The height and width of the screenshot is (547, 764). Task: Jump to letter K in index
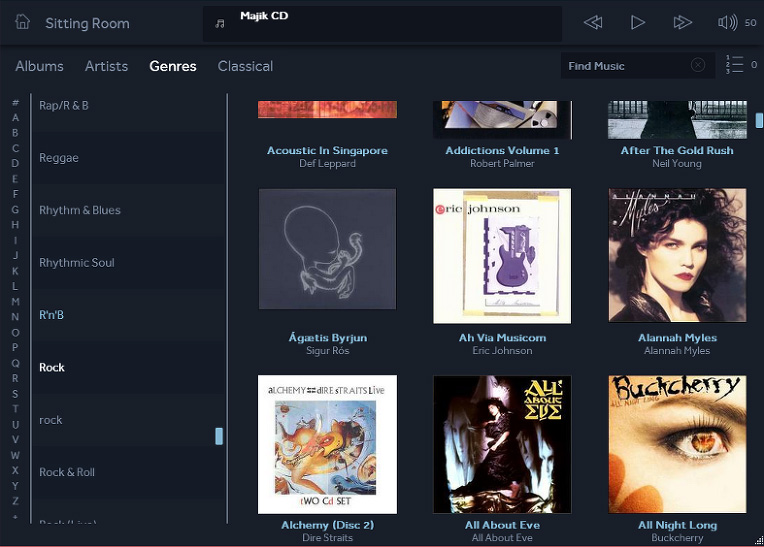pos(16,271)
